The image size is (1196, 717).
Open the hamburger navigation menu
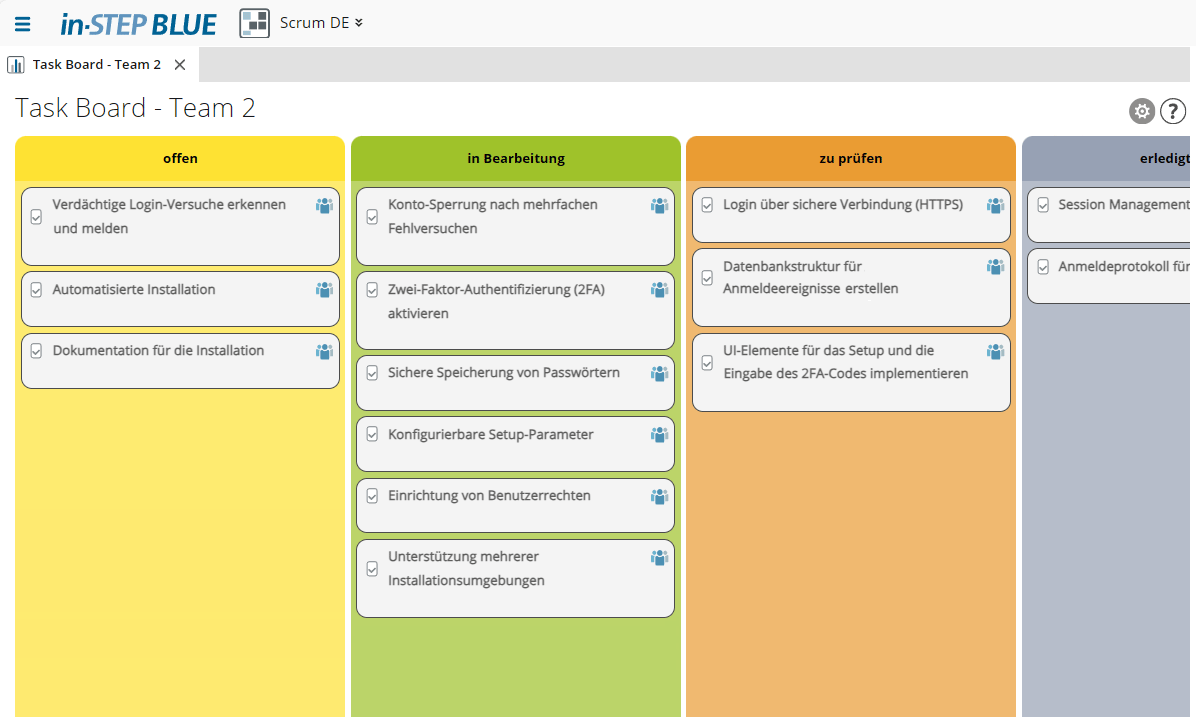tap(22, 23)
